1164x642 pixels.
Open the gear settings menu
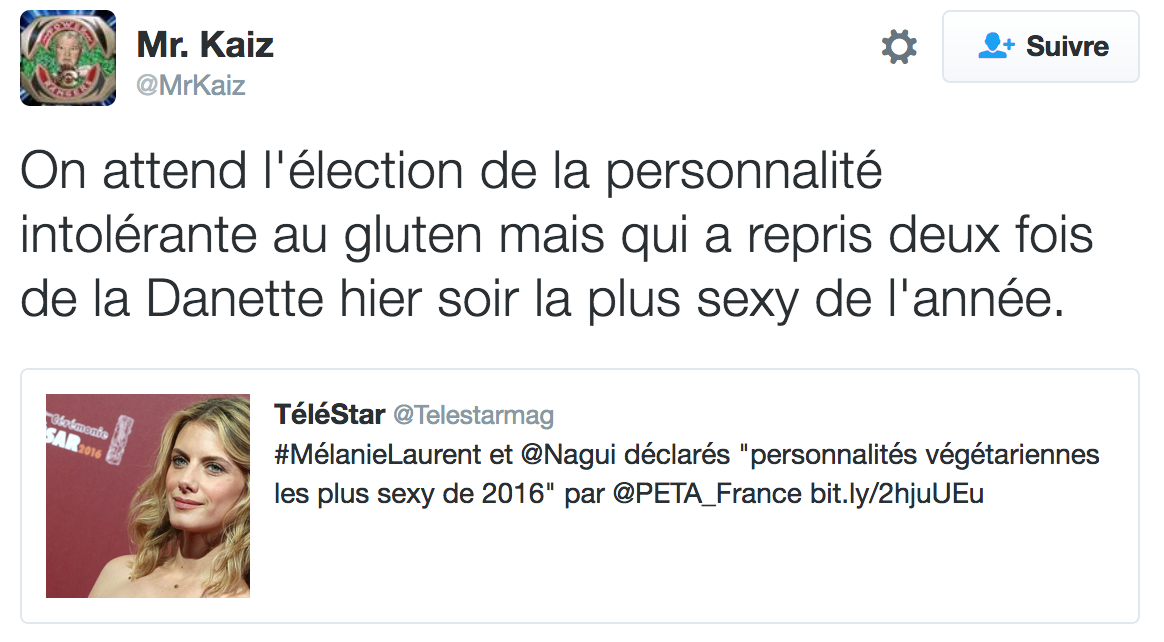(898, 47)
